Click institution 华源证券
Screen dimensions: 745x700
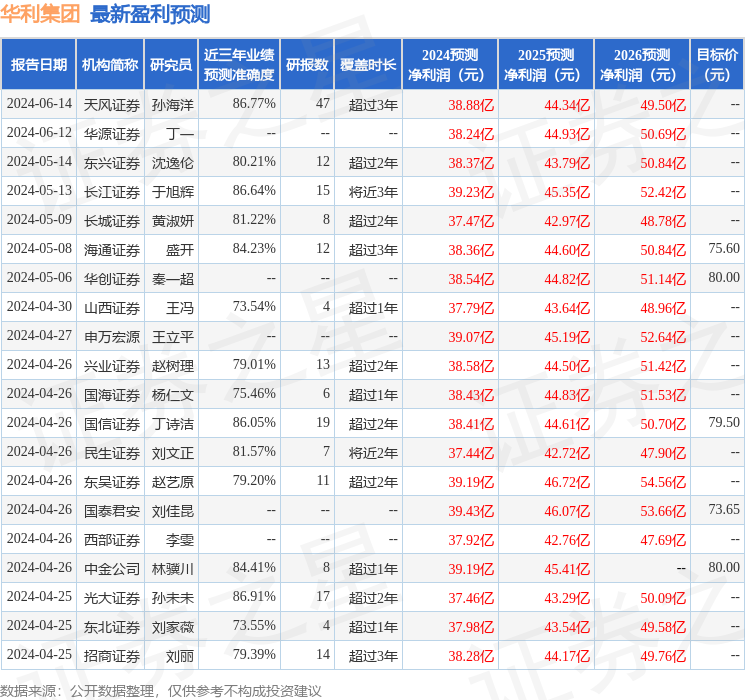pyautogui.click(x=112, y=134)
